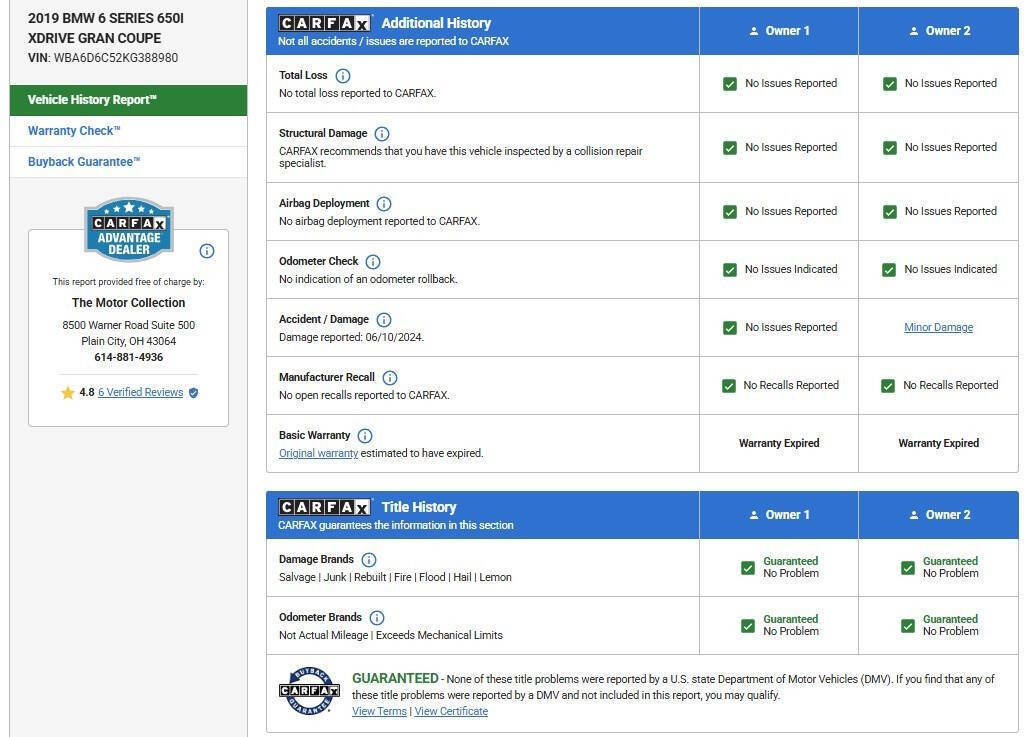Click Airbag Deployment info icon
Screen dimensions: 1024x737
tap(384, 204)
